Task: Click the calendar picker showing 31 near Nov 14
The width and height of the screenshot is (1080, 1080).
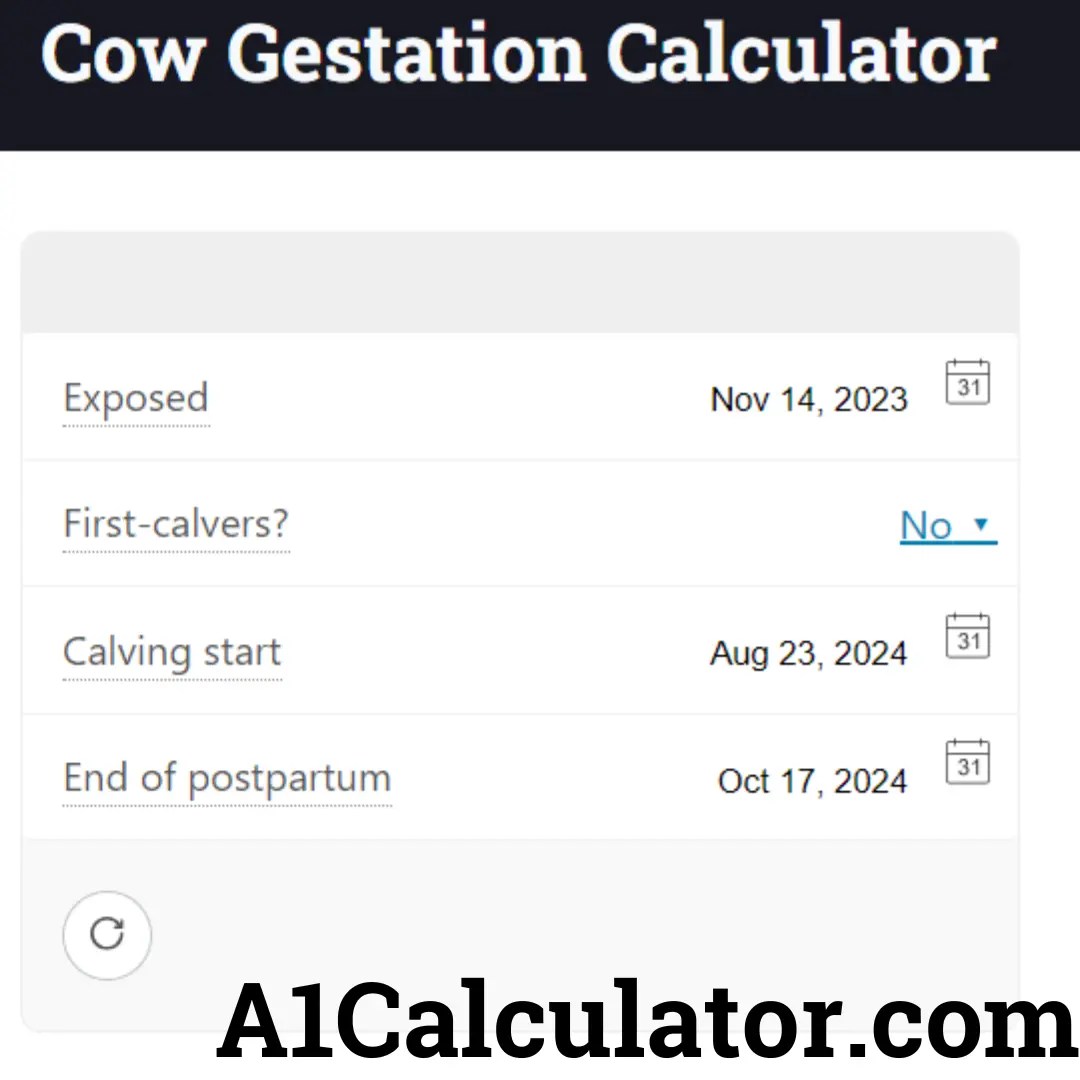Action: click(966, 382)
